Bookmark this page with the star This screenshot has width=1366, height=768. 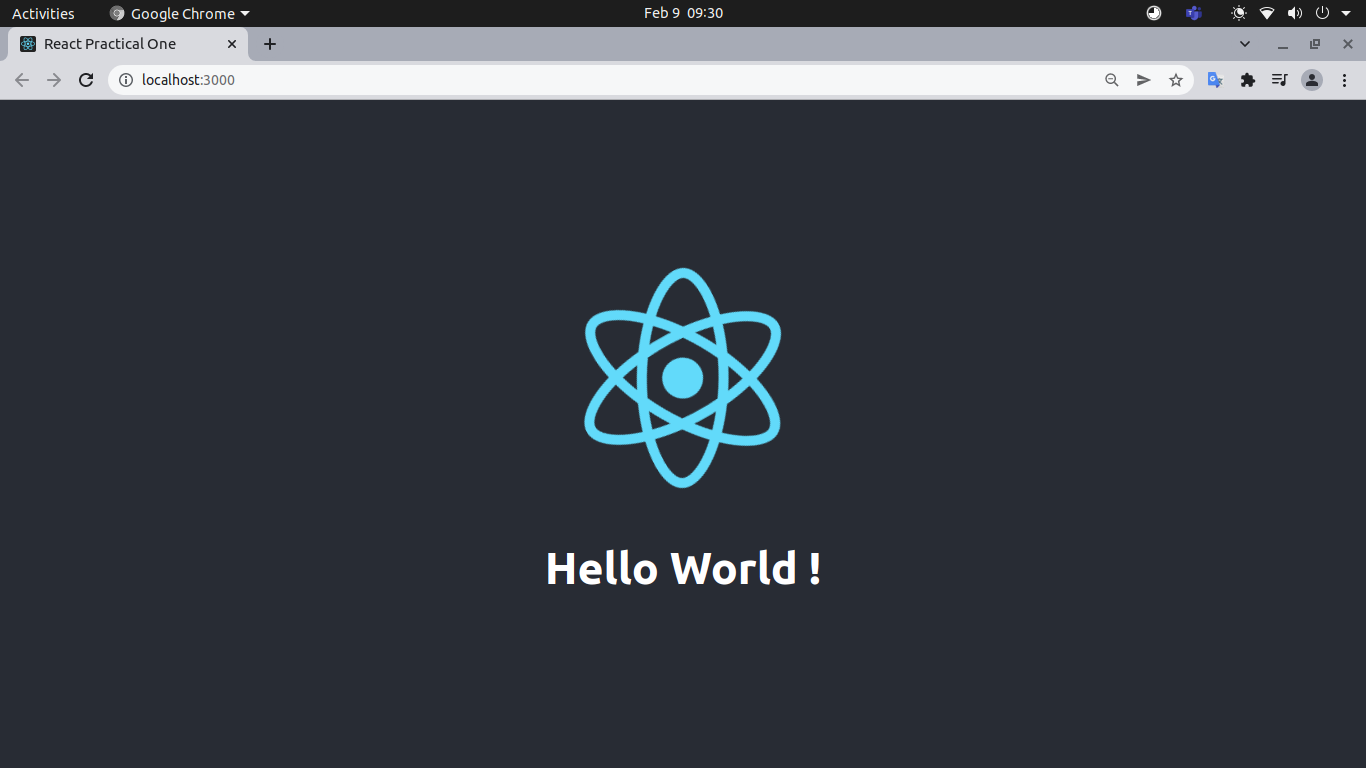click(1175, 79)
